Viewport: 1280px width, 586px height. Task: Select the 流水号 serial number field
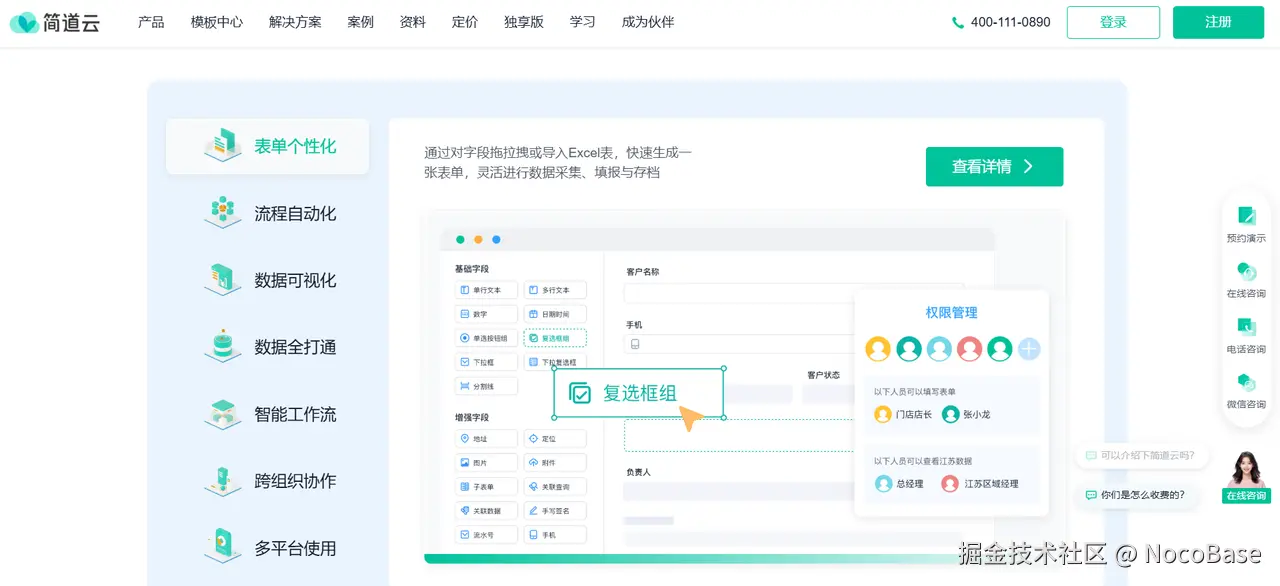pos(486,534)
